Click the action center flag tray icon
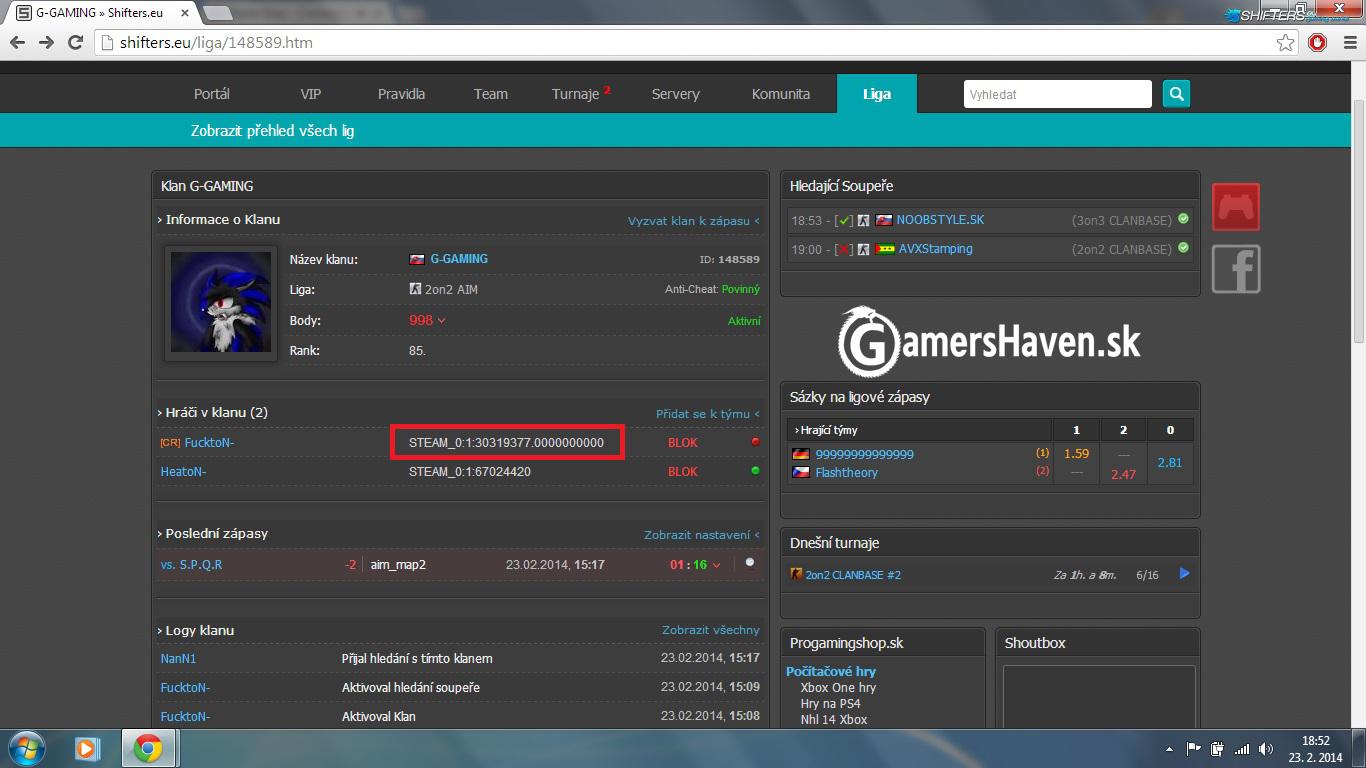This screenshot has height=768, width=1366. pyautogui.click(x=1194, y=748)
